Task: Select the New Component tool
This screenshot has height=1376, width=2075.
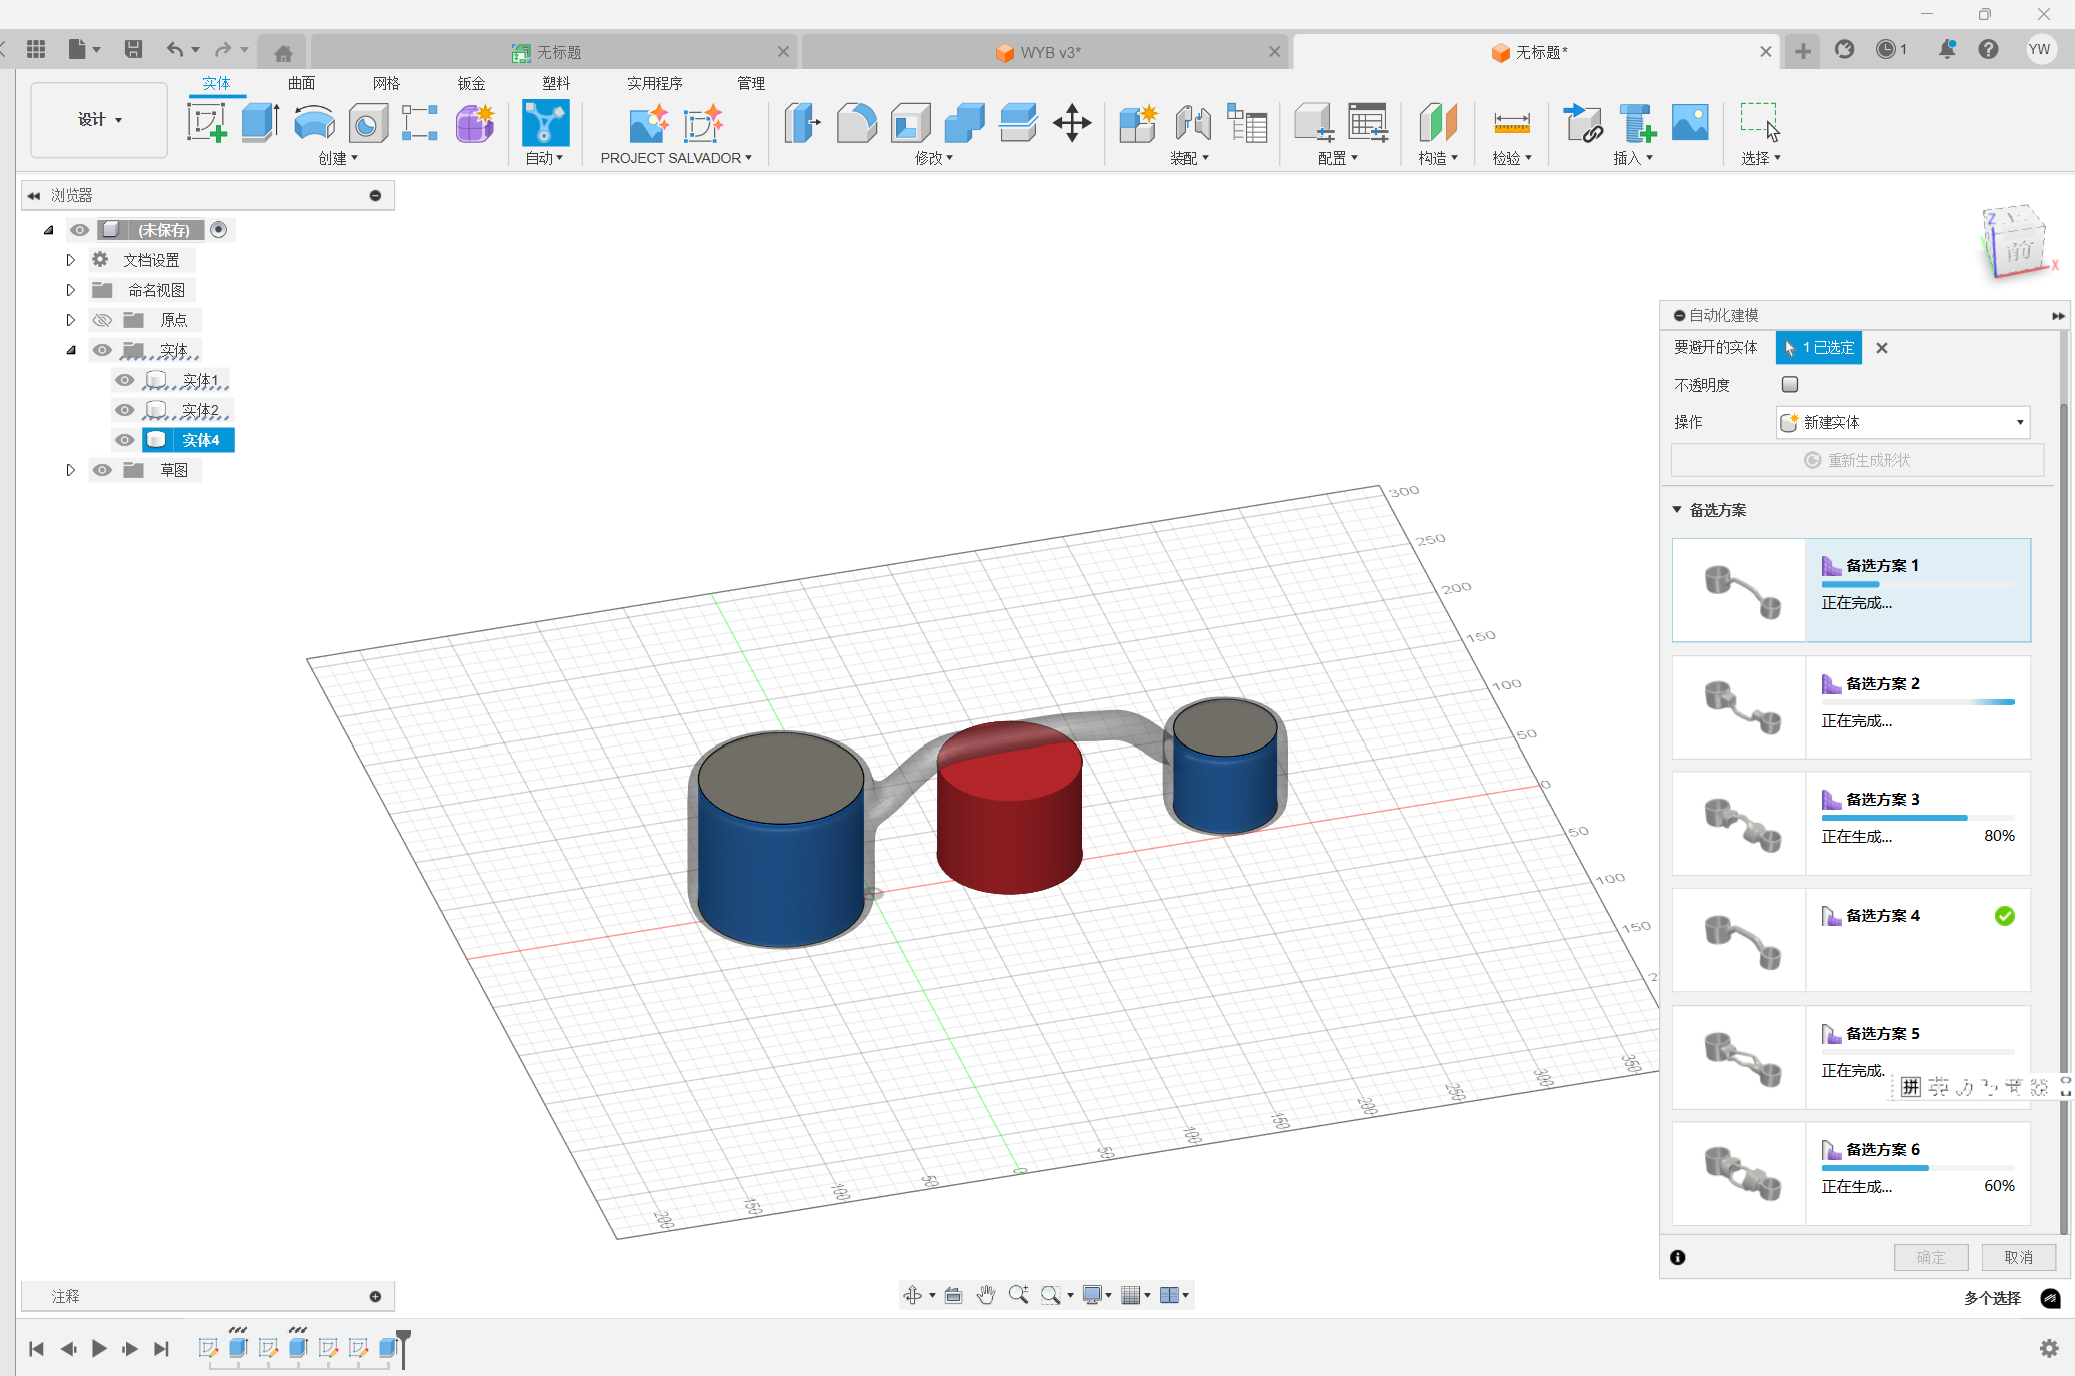Action: pos(1138,123)
